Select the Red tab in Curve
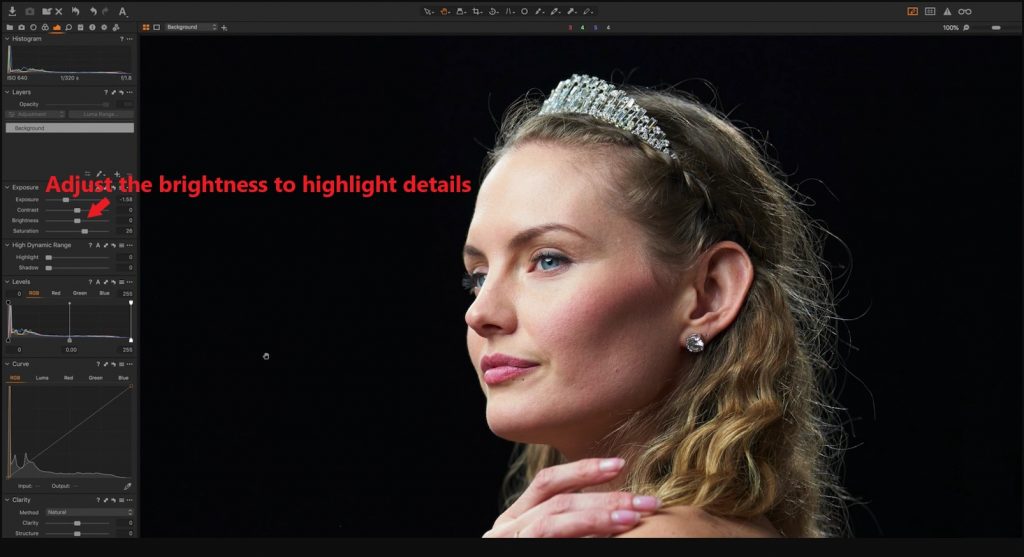The image size is (1024, 557). tap(69, 377)
